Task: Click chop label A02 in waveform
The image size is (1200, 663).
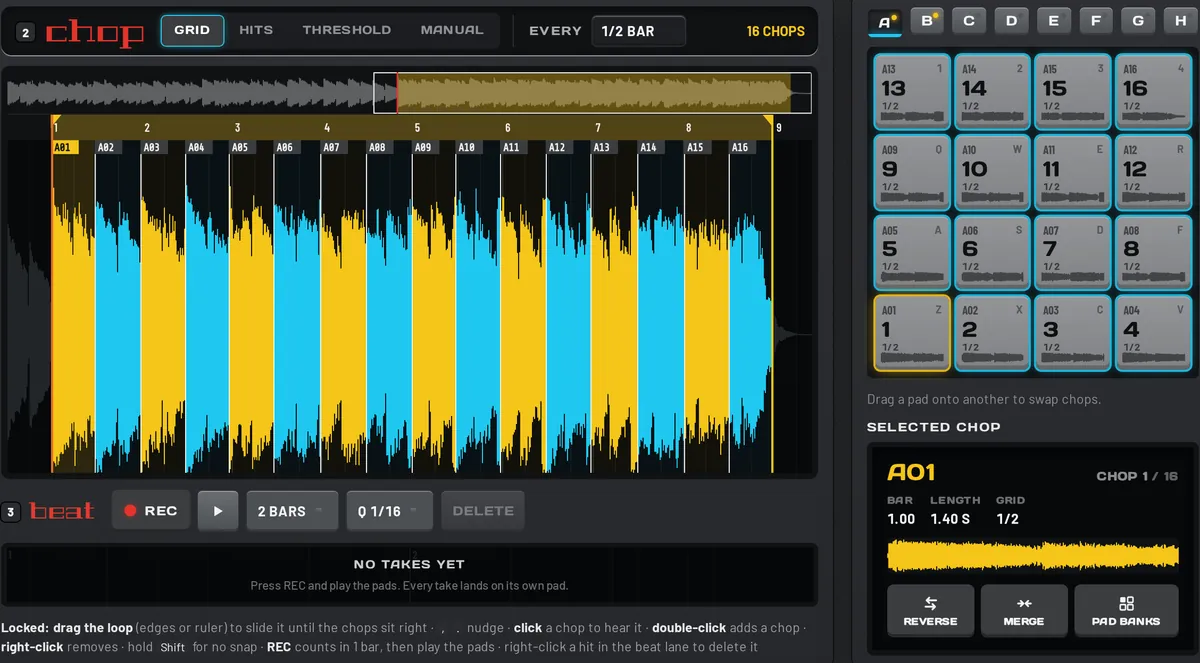Action: point(106,147)
